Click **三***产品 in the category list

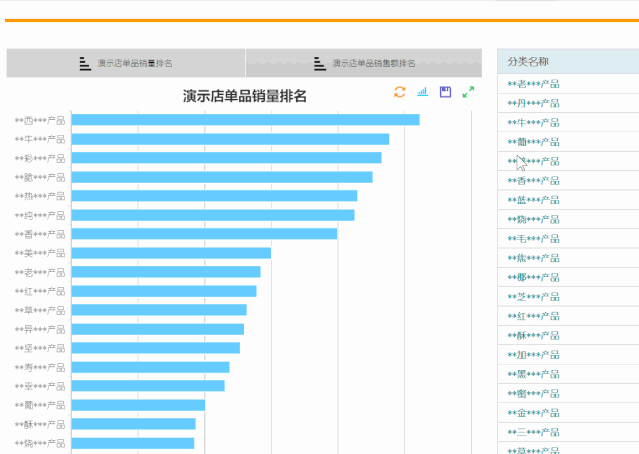pyautogui.click(x=534, y=432)
